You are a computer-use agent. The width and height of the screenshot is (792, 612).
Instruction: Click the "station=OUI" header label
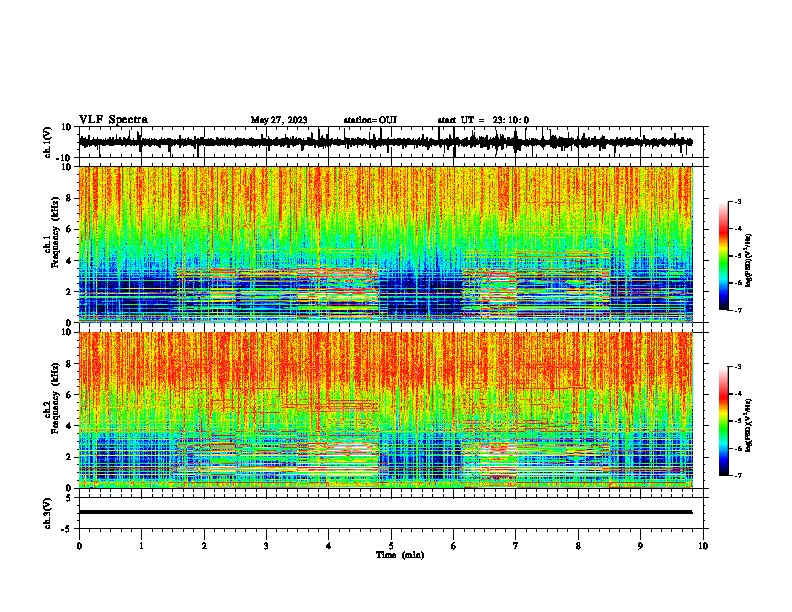coord(370,120)
